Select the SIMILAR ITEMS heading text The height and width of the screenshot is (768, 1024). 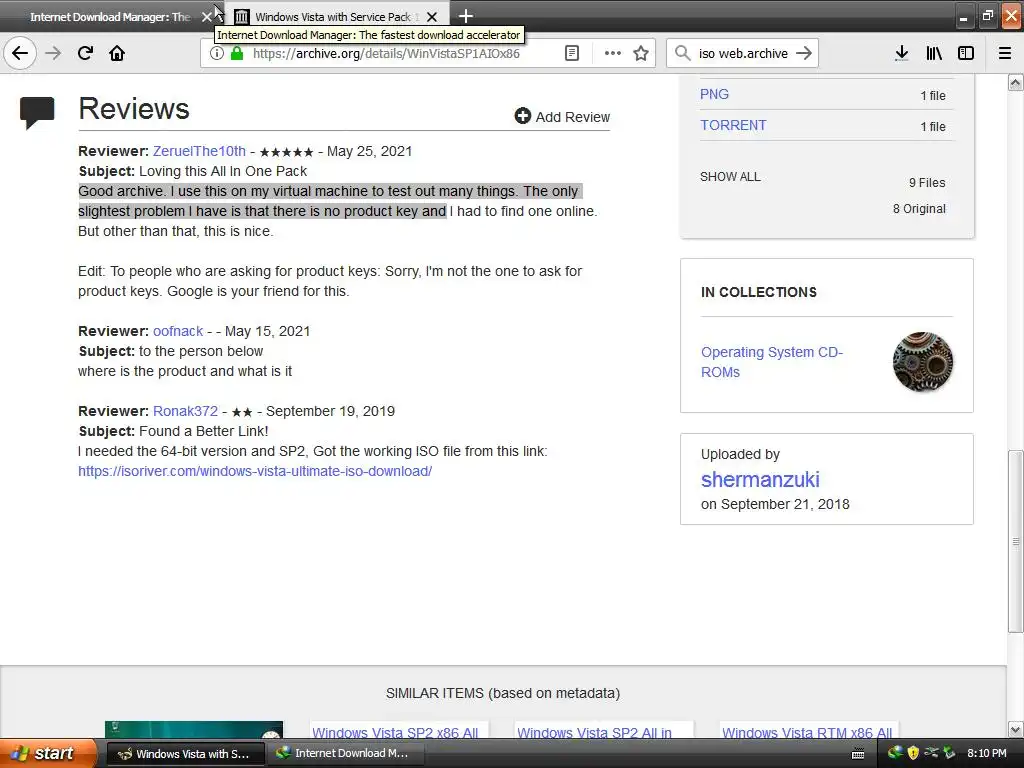point(503,693)
